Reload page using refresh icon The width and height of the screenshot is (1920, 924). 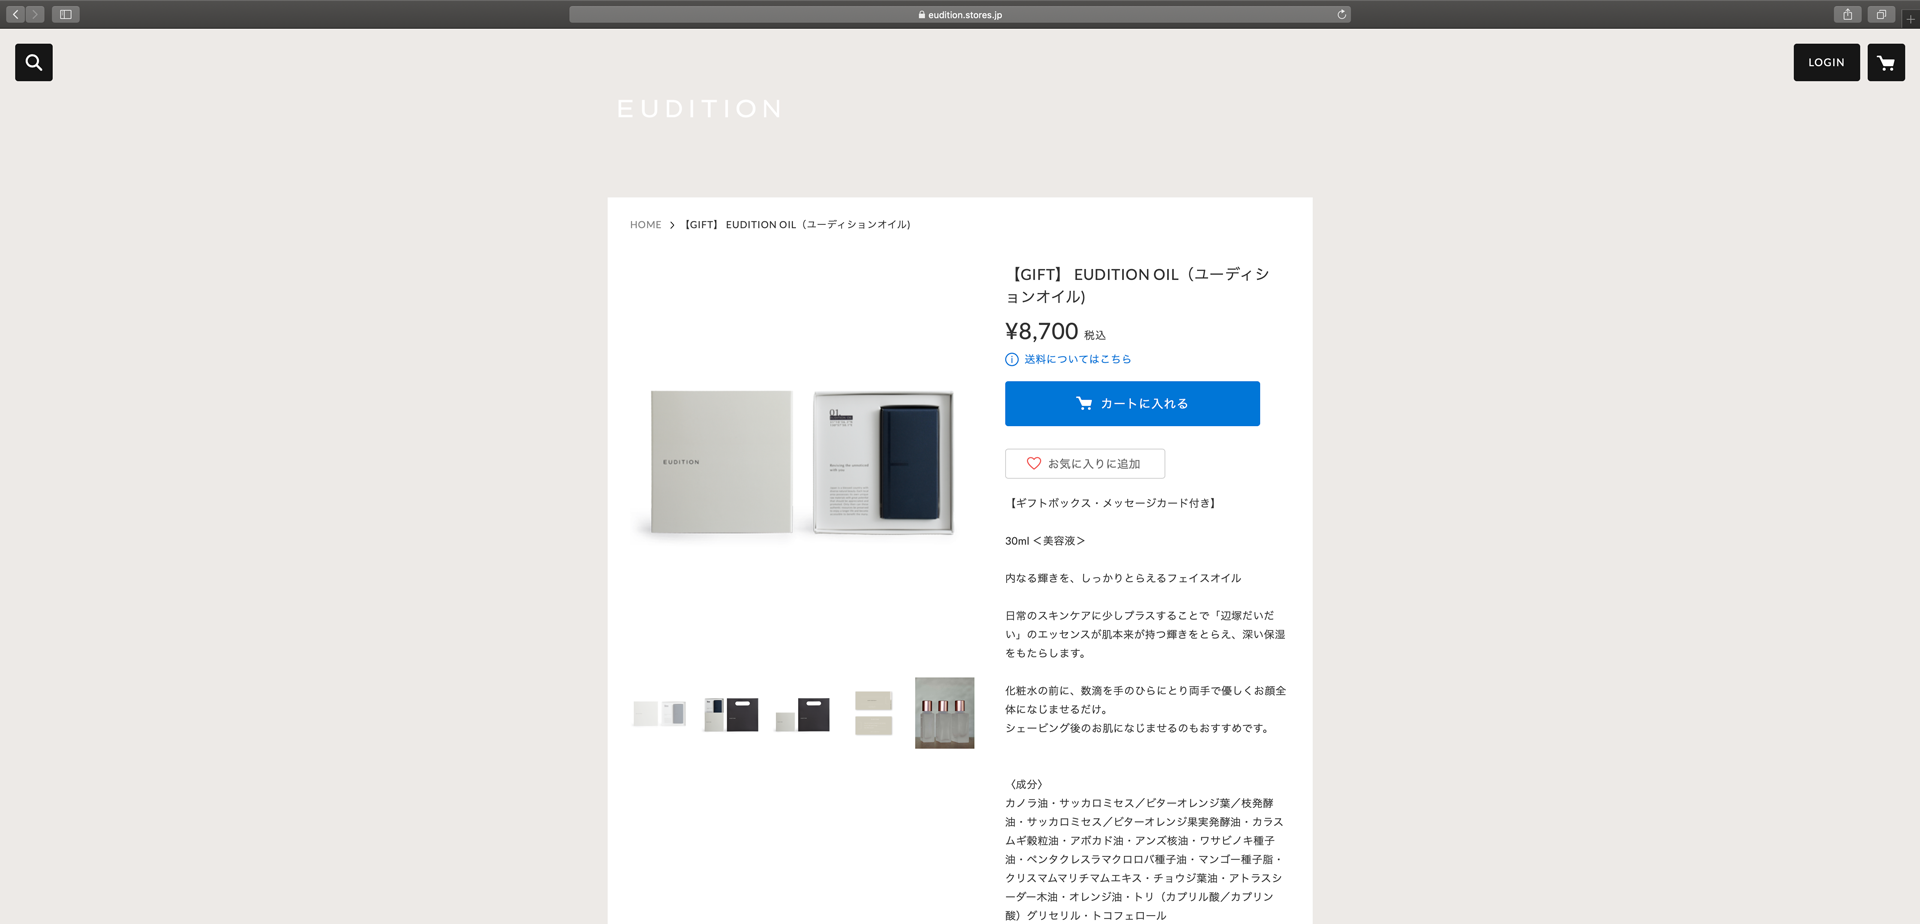coord(1341,14)
